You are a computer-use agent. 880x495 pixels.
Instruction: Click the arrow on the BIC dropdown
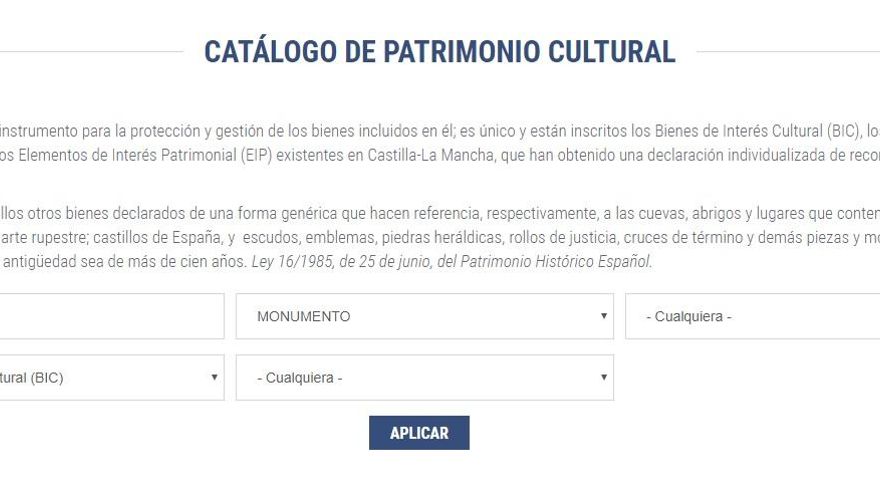pos(214,378)
